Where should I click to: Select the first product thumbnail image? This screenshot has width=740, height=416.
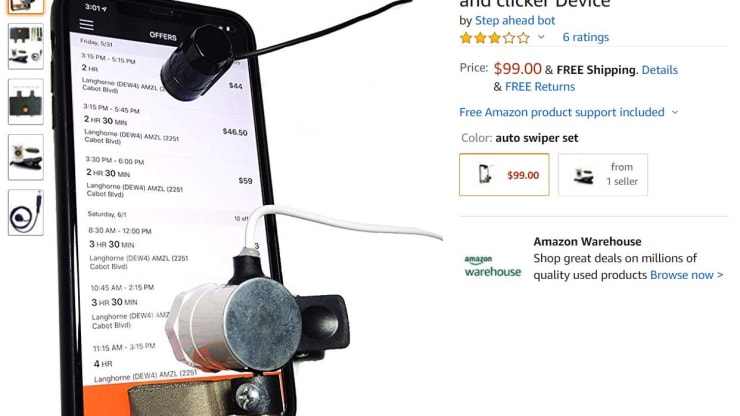coord(25,7)
